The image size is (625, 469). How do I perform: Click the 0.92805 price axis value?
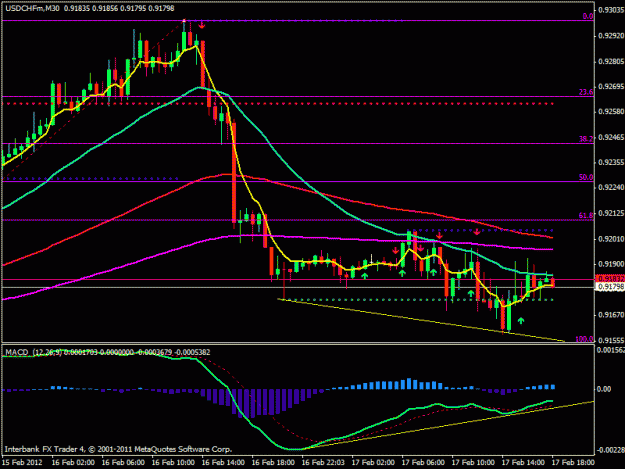pos(611,61)
